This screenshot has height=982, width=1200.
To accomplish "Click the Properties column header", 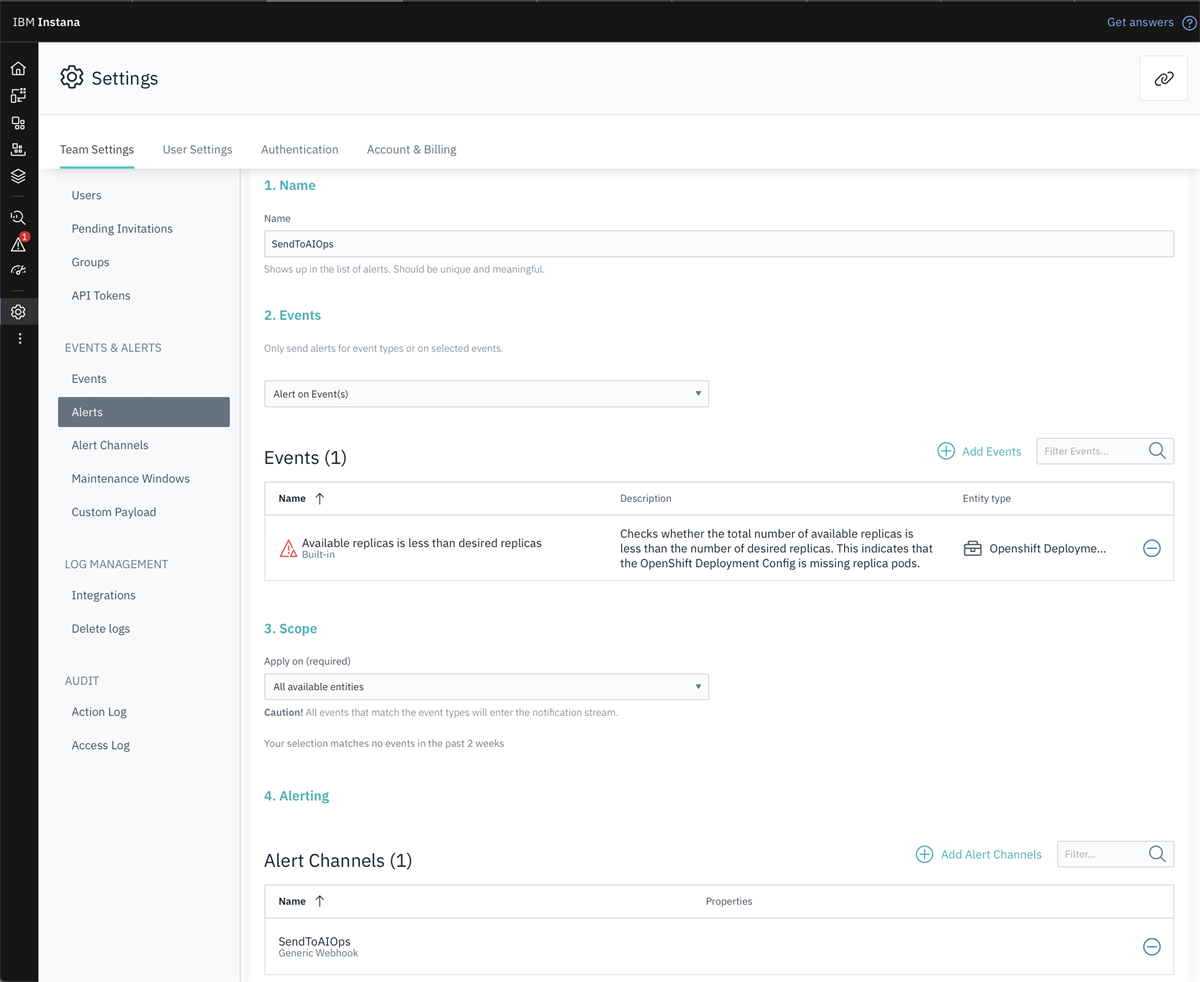I will pos(729,901).
